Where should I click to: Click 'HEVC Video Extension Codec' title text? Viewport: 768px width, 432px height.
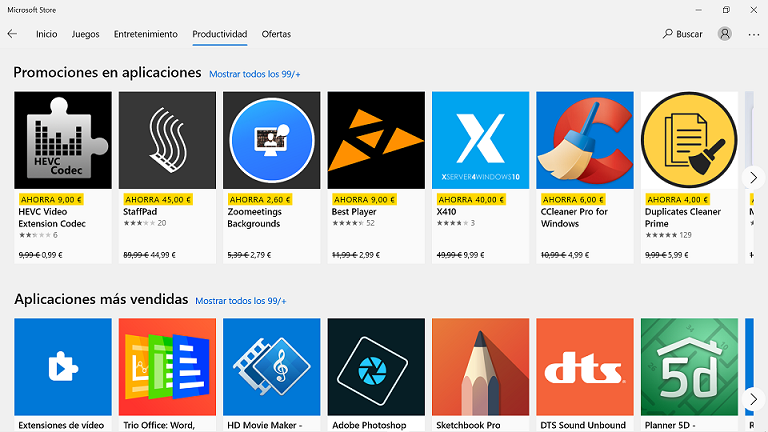tap(52, 217)
